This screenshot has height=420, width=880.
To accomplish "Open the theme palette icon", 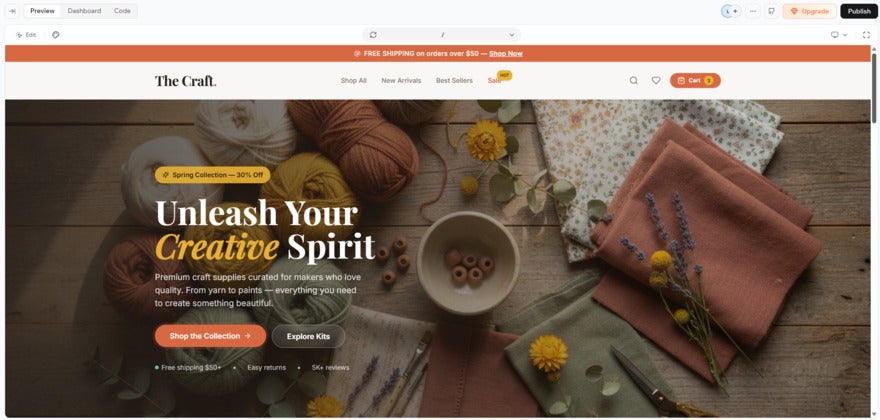I will [56, 35].
